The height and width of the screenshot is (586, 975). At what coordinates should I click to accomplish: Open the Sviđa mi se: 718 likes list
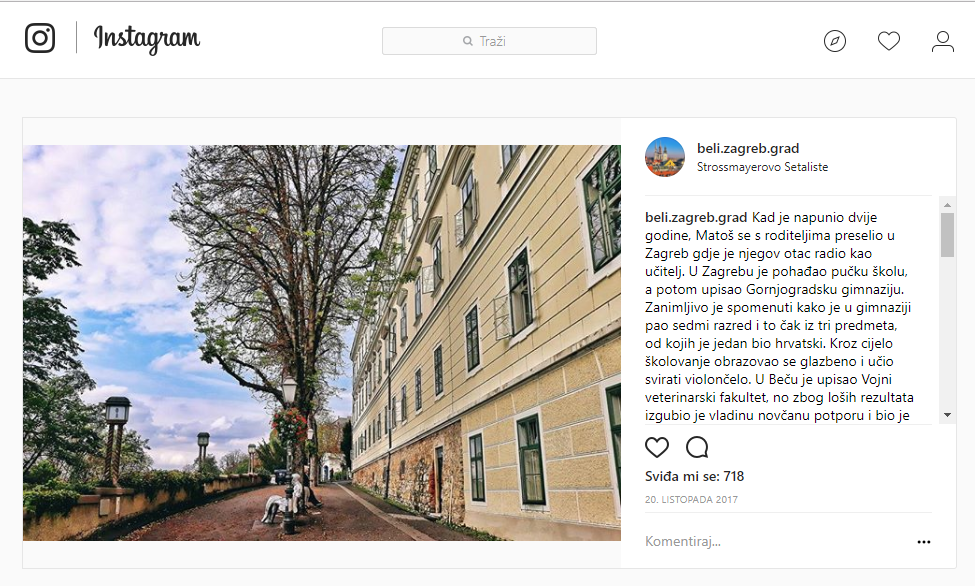click(x=695, y=477)
